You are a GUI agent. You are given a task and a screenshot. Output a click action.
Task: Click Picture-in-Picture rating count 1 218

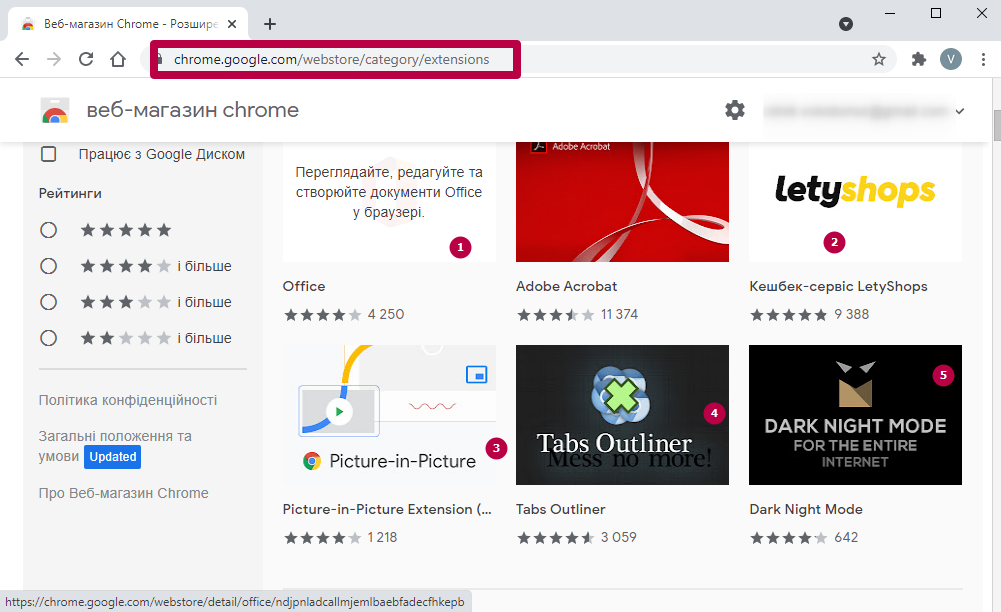tap(382, 537)
